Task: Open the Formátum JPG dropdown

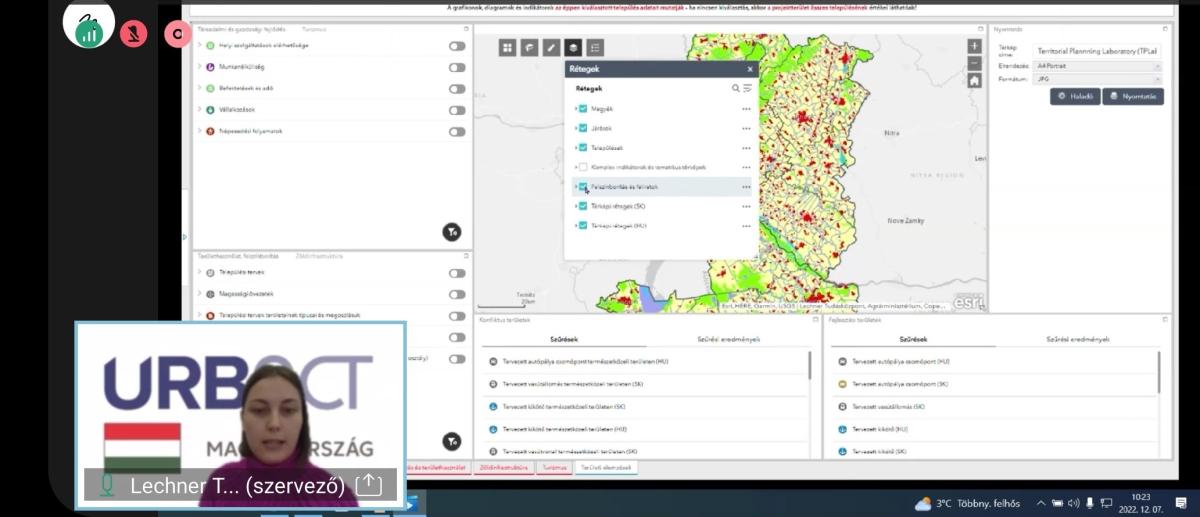Action: click(x=1097, y=78)
